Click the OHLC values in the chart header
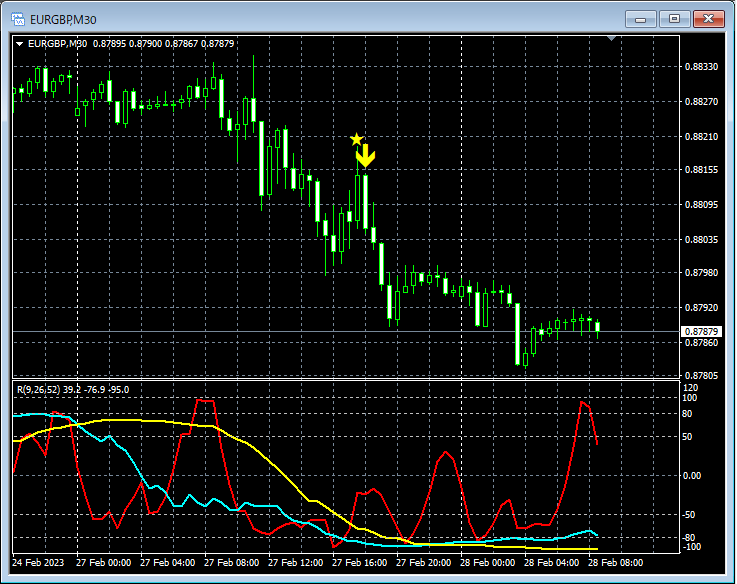This screenshot has height=584, width=737. tap(164, 44)
